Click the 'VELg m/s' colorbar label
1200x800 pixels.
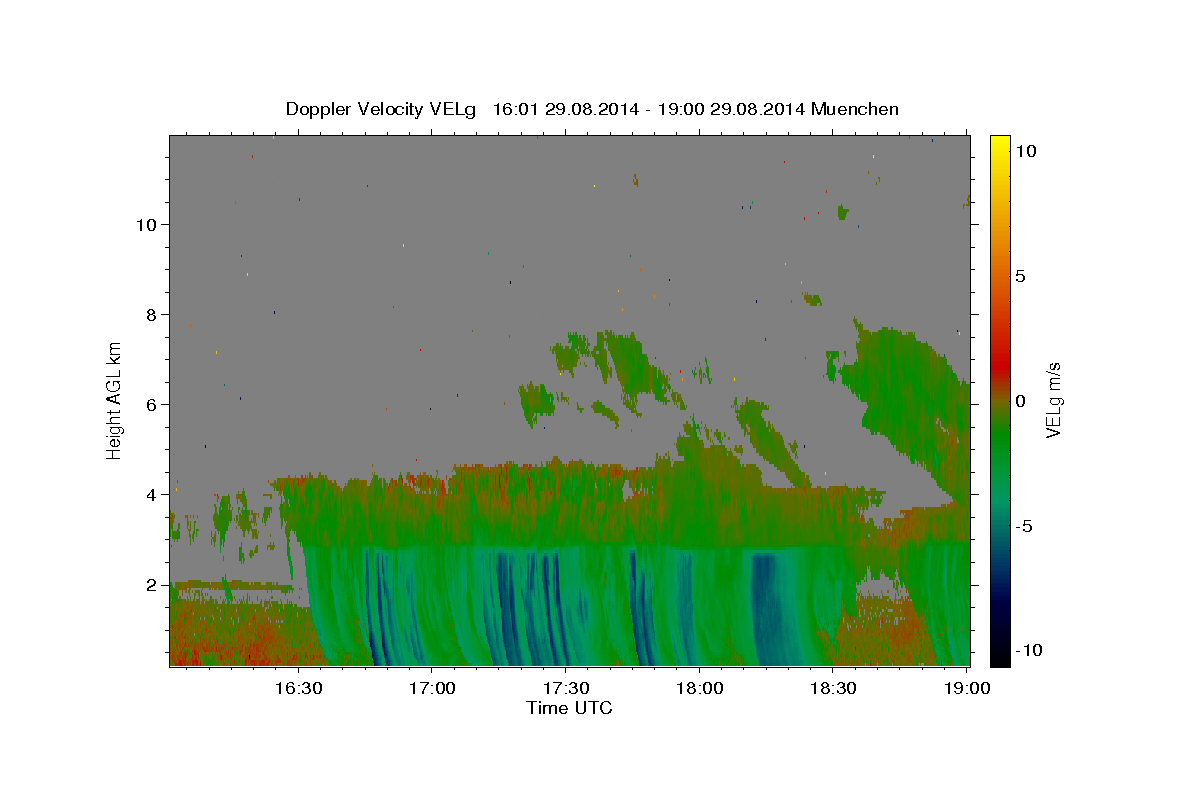coord(1053,400)
